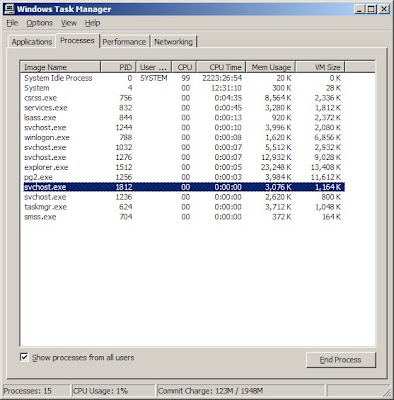This screenshot has height=400, width=394.
Task: Select the winlogon.exe process
Action: pyautogui.click(x=182, y=138)
